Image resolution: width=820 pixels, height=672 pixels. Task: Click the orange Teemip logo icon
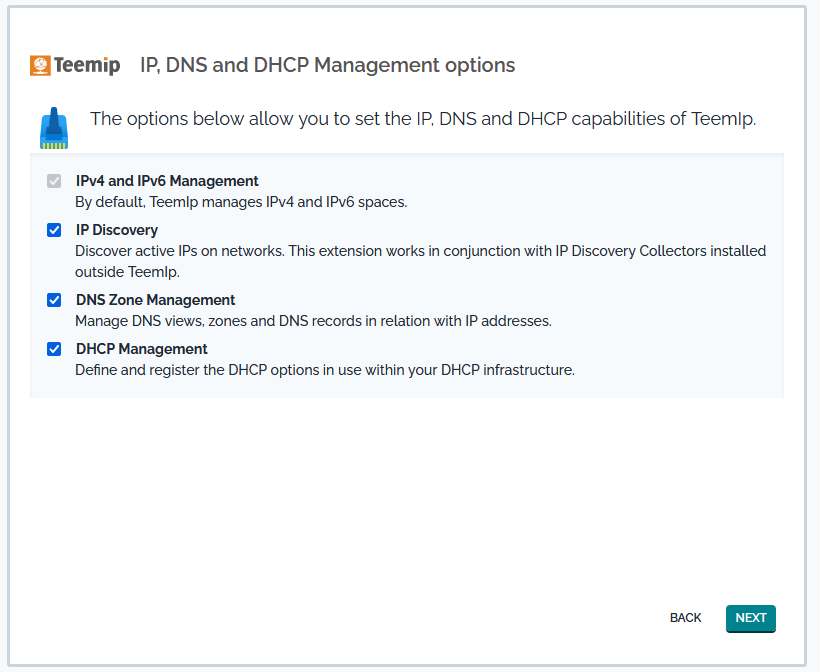pyautogui.click(x=40, y=66)
